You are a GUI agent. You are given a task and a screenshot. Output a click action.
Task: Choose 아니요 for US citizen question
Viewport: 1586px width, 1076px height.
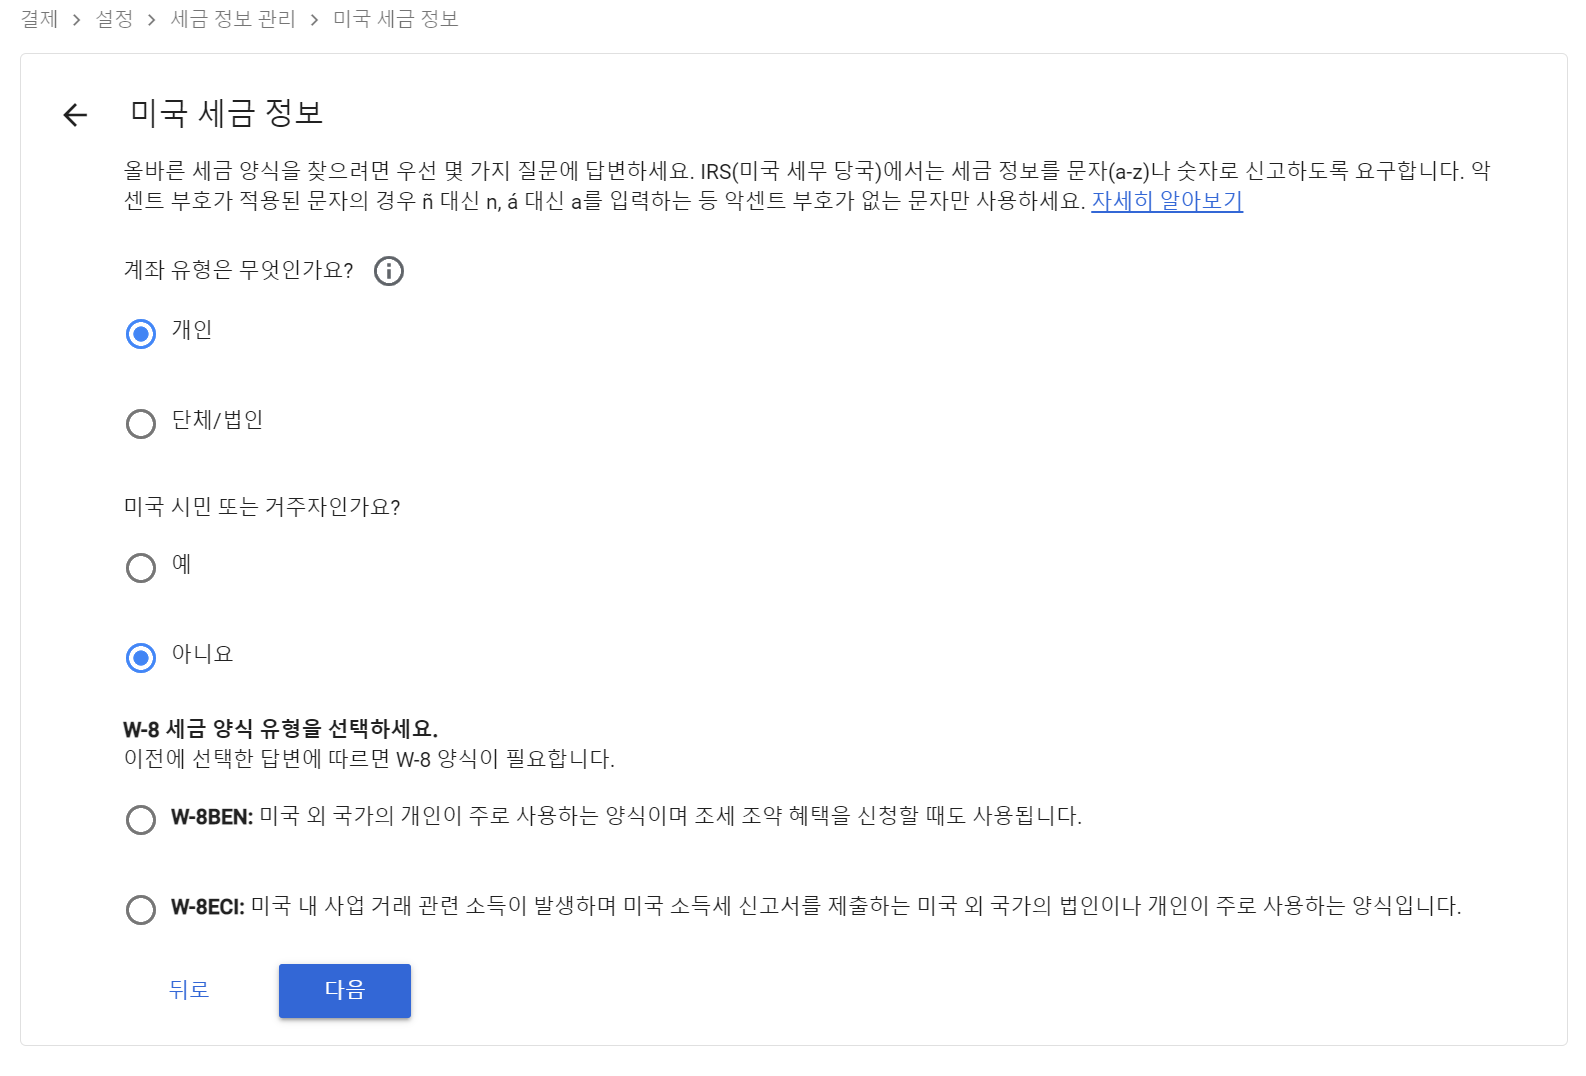pos(141,658)
